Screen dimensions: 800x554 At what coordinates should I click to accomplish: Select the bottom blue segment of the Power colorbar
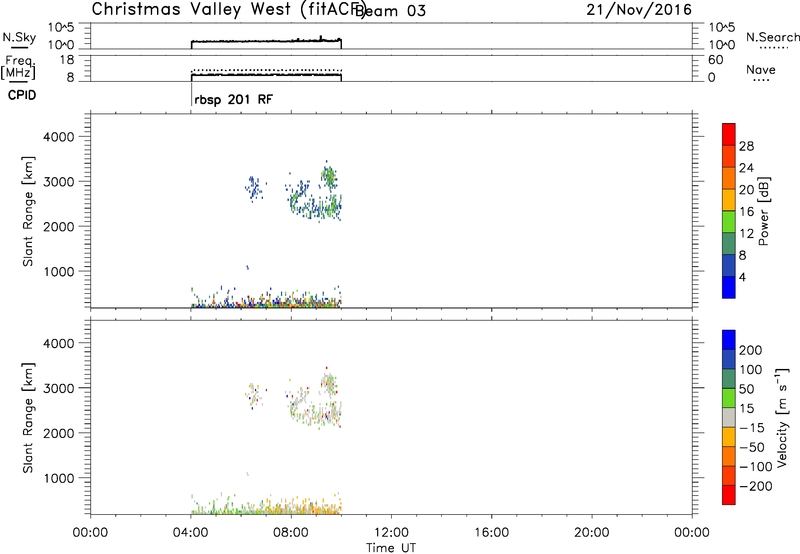click(x=729, y=287)
